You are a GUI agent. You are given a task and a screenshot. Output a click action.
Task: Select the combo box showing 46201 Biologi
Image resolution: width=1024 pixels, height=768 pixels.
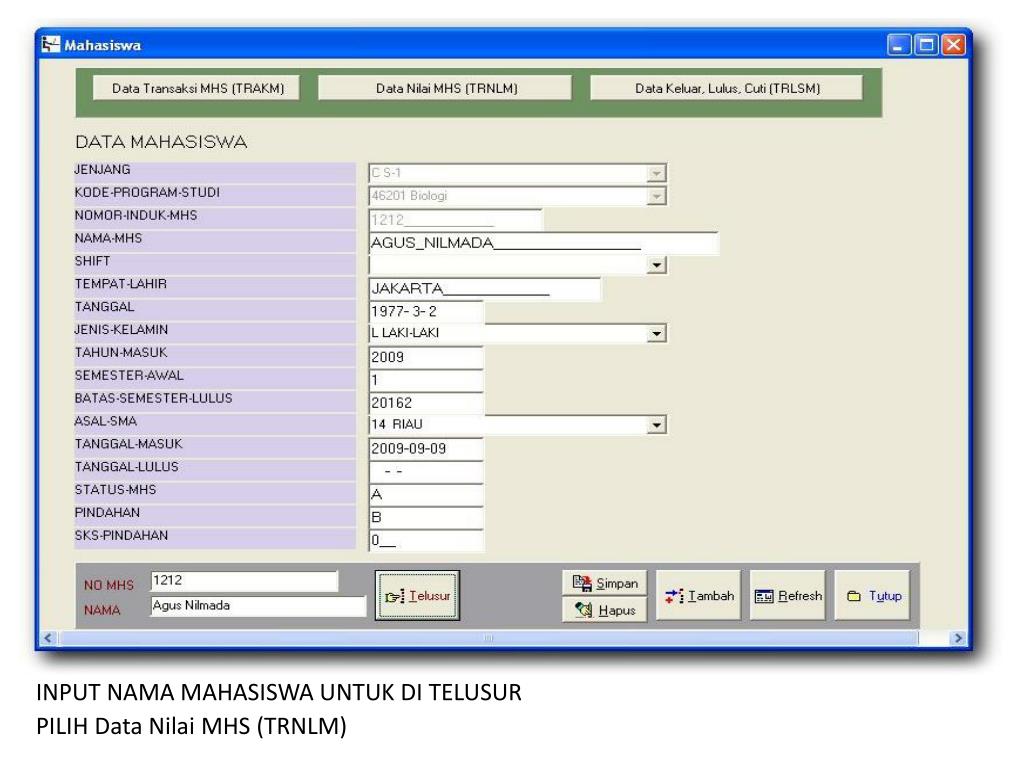pyautogui.click(x=517, y=196)
